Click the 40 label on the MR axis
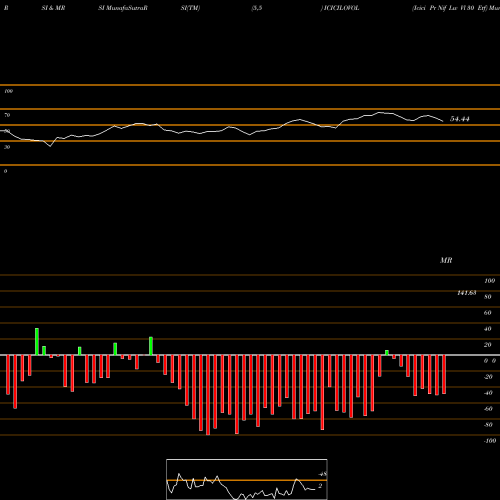Viewport: 500px width, 500px height. click(x=488, y=329)
